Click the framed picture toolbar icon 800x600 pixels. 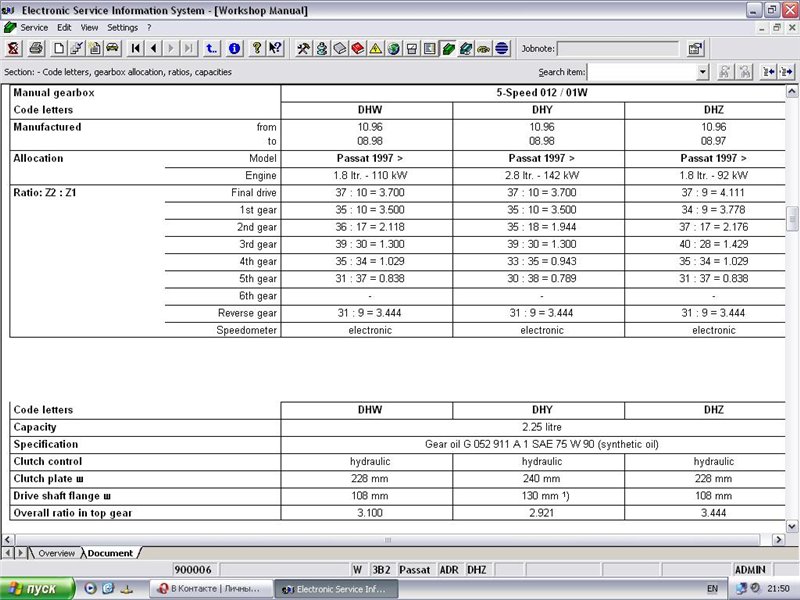[430, 48]
